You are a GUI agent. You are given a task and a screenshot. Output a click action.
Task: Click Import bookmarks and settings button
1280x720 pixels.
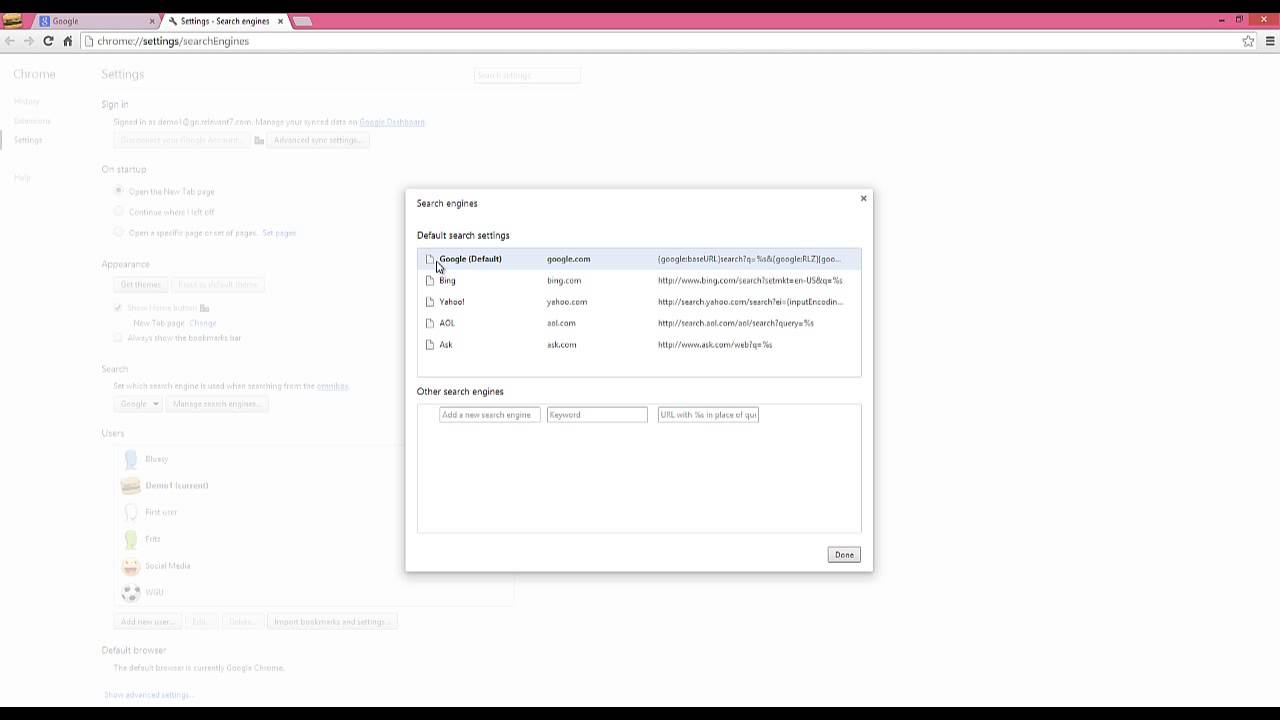click(331, 622)
